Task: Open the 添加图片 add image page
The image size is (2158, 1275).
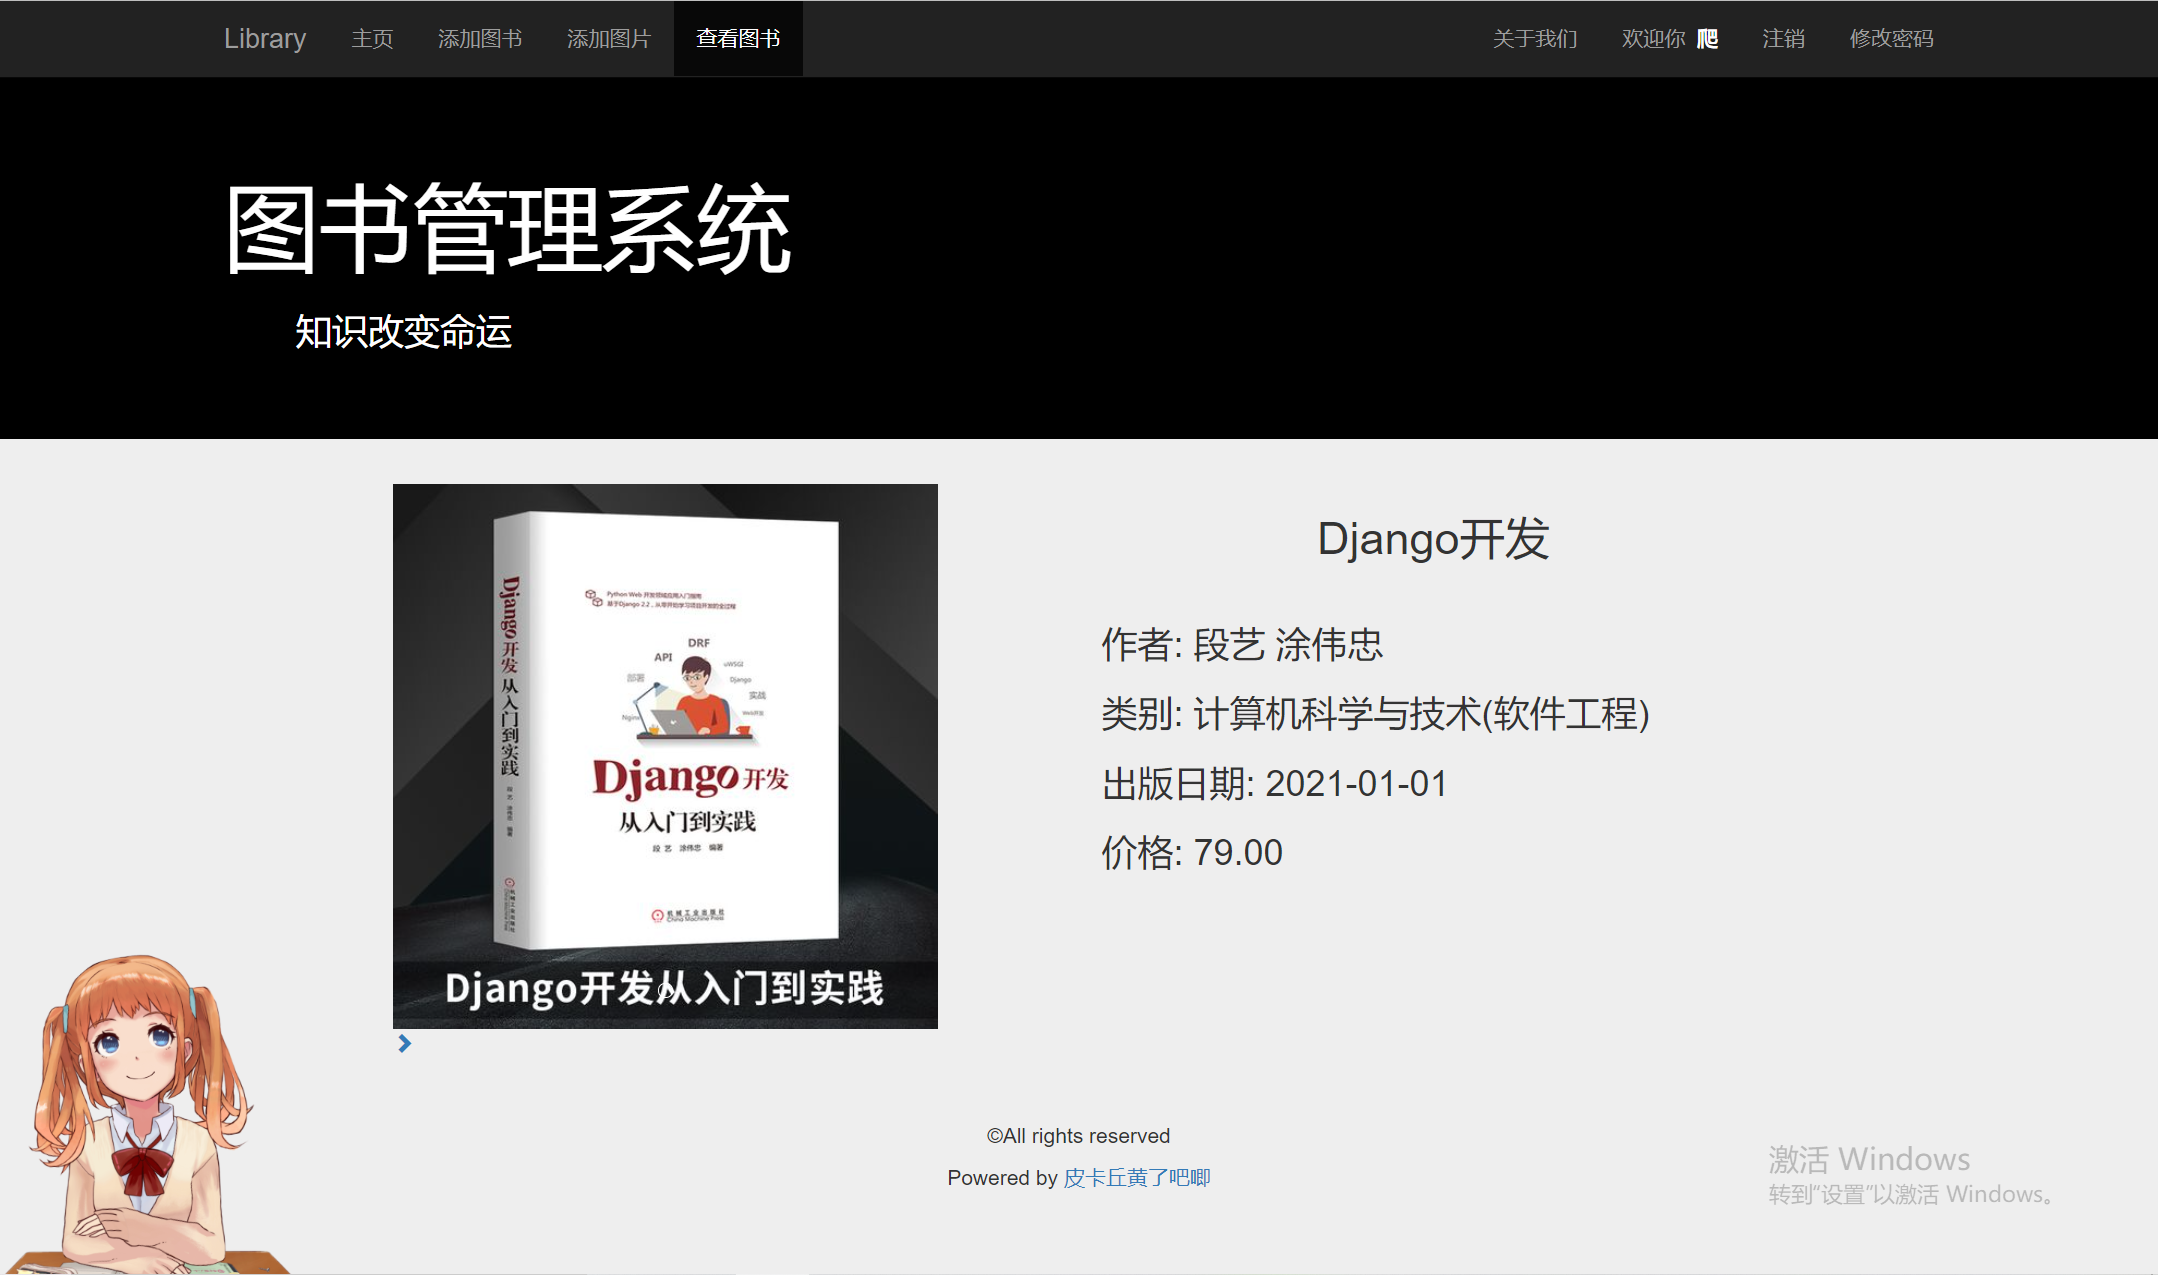Action: (x=609, y=39)
